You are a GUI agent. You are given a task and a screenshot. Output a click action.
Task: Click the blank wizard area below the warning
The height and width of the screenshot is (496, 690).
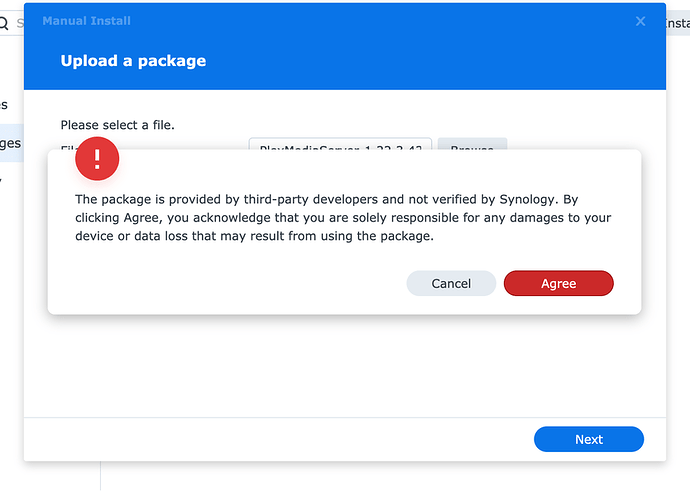coord(345,365)
